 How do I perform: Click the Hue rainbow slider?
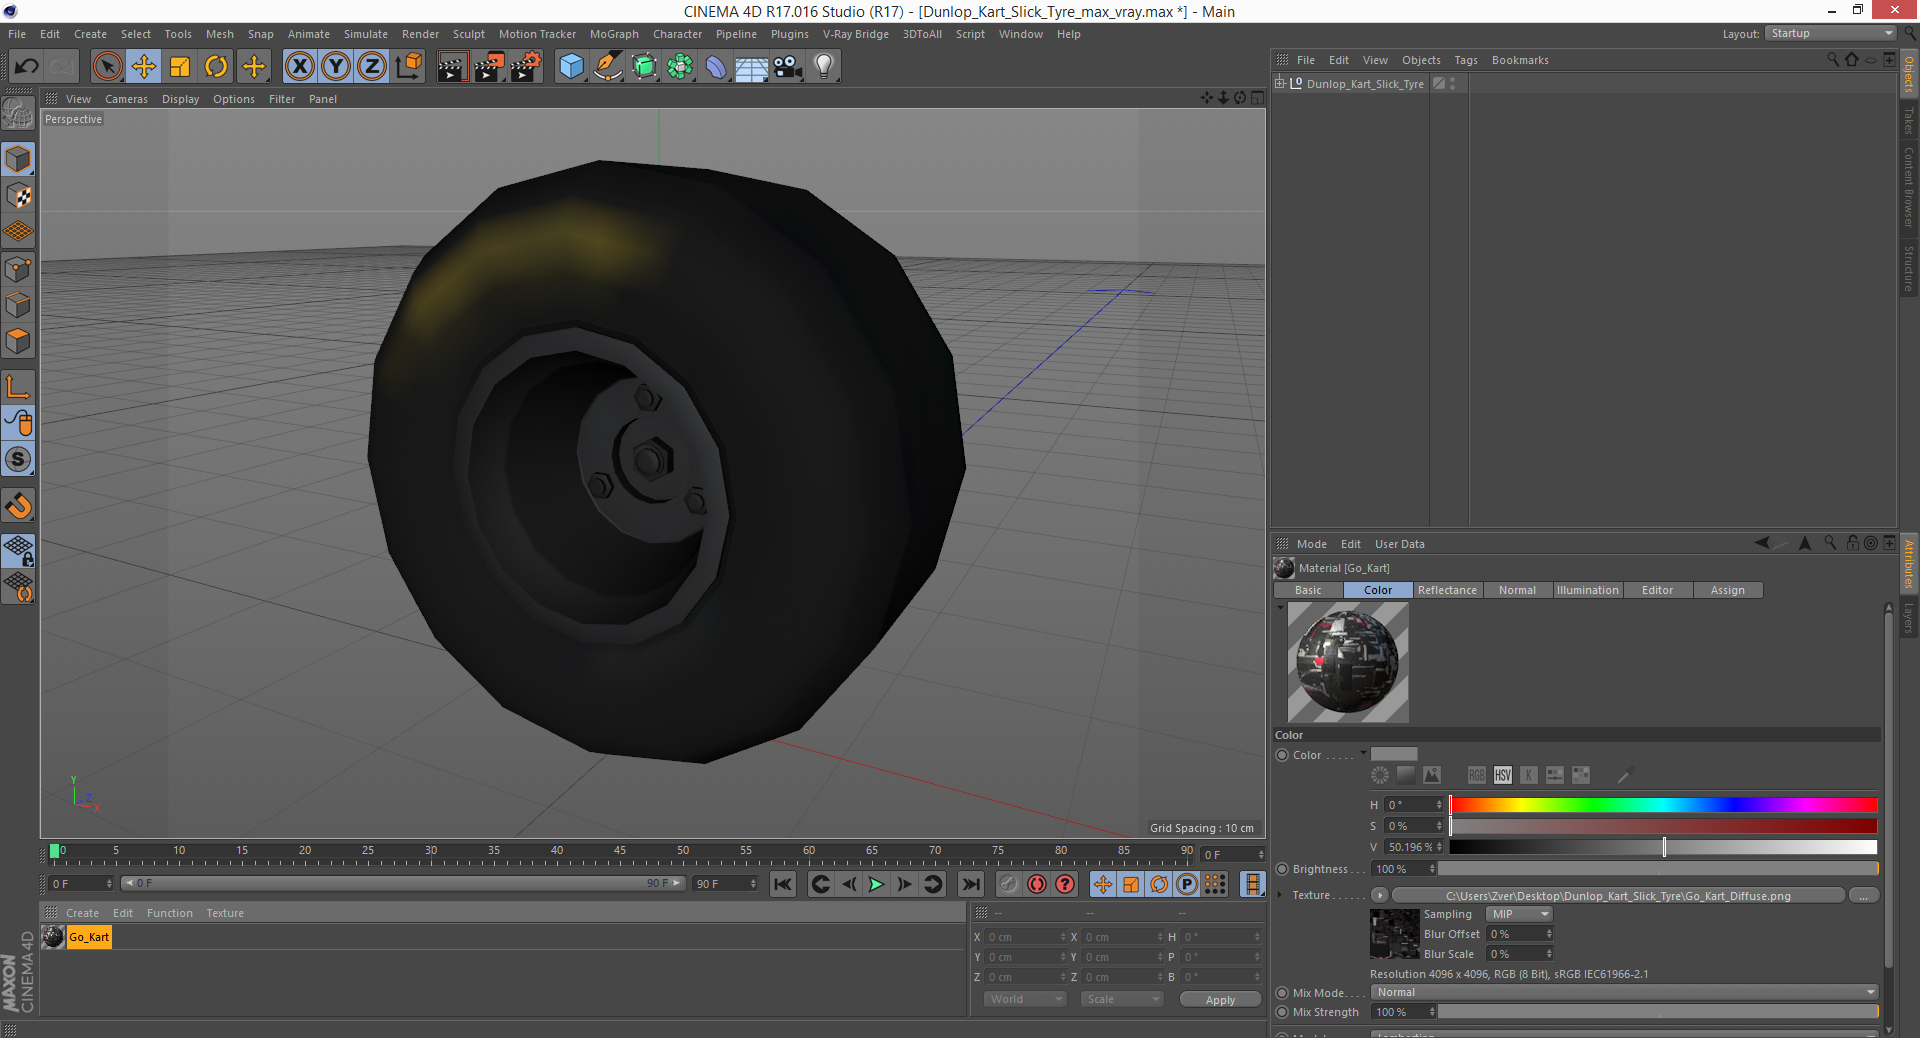pos(1663,805)
